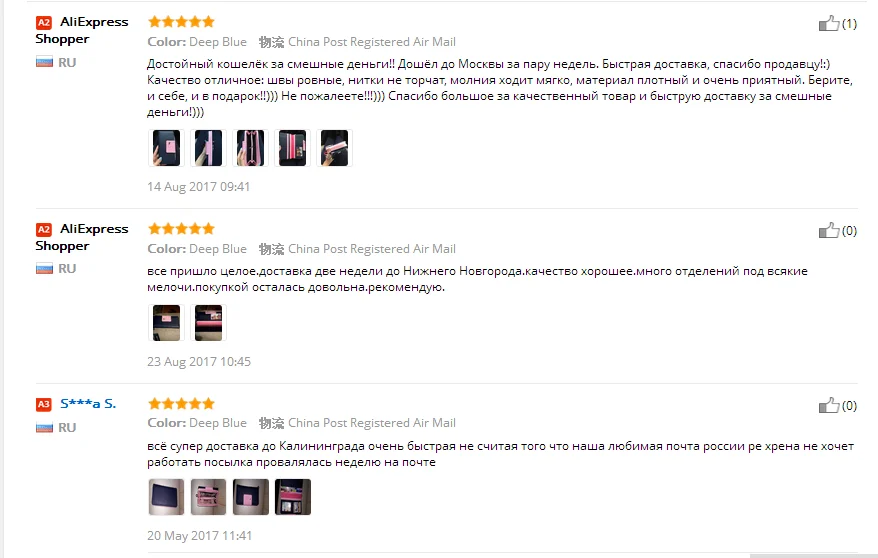Click Russian flag icon under S***a S.
The height and width of the screenshot is (558, 878).
point(44,428)
